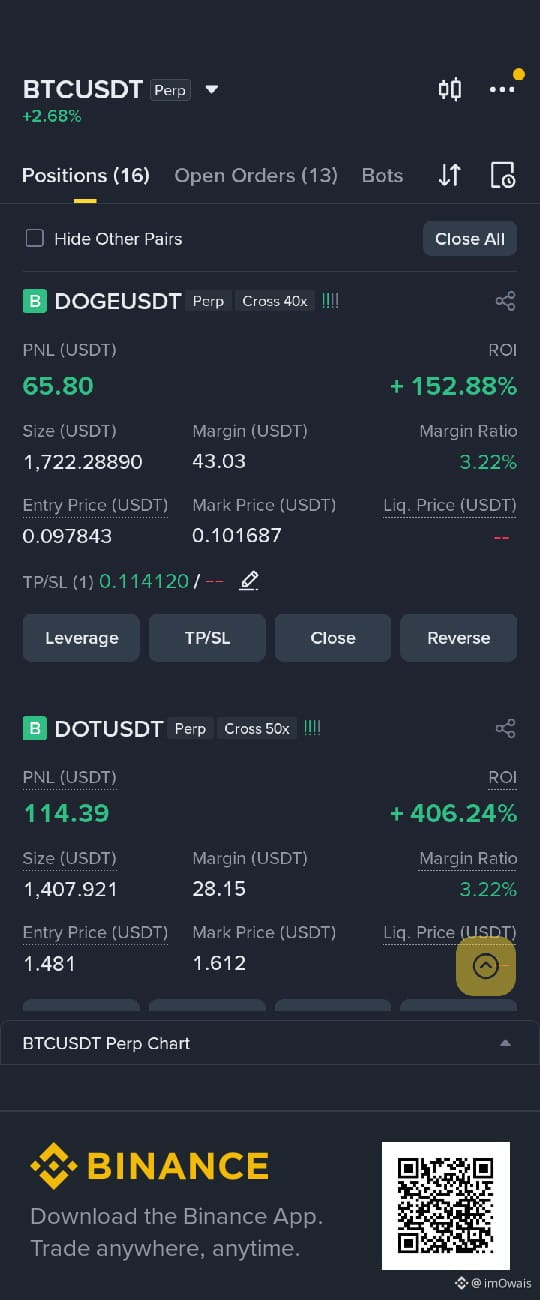The width and height of the screenshot is (540, 1300).
Task: Open the order history clock icon
Action: 503,175
